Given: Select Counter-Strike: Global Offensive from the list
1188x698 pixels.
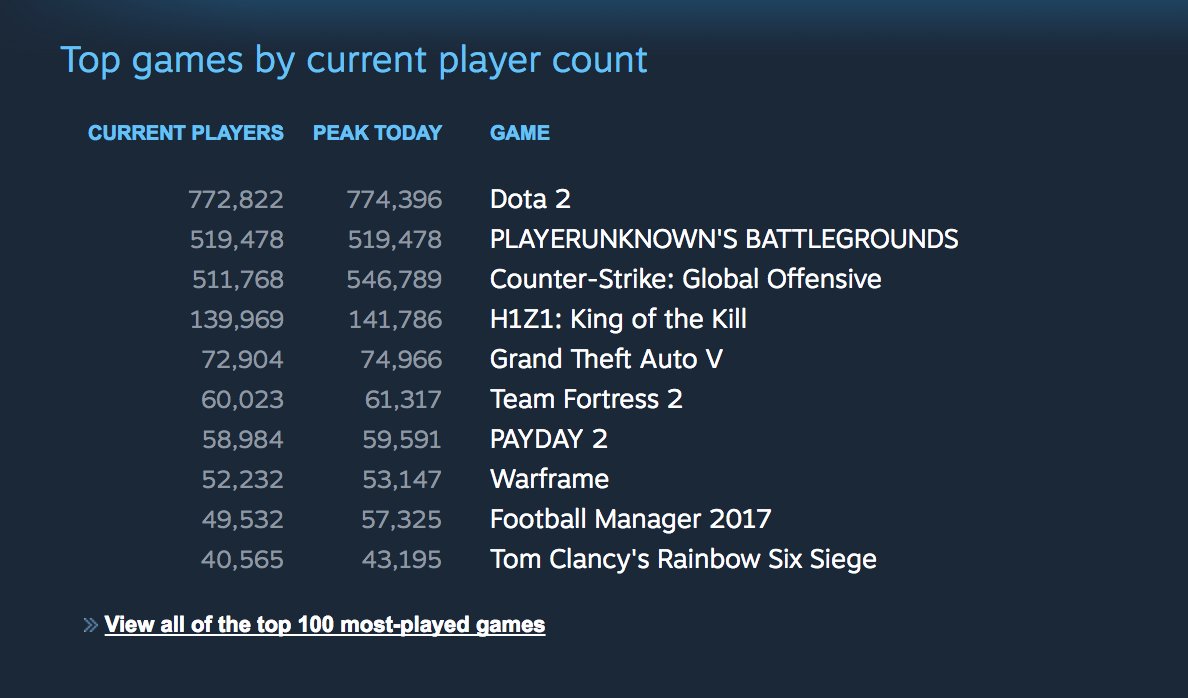Looking at the screenshot, I should pos(685,279).
